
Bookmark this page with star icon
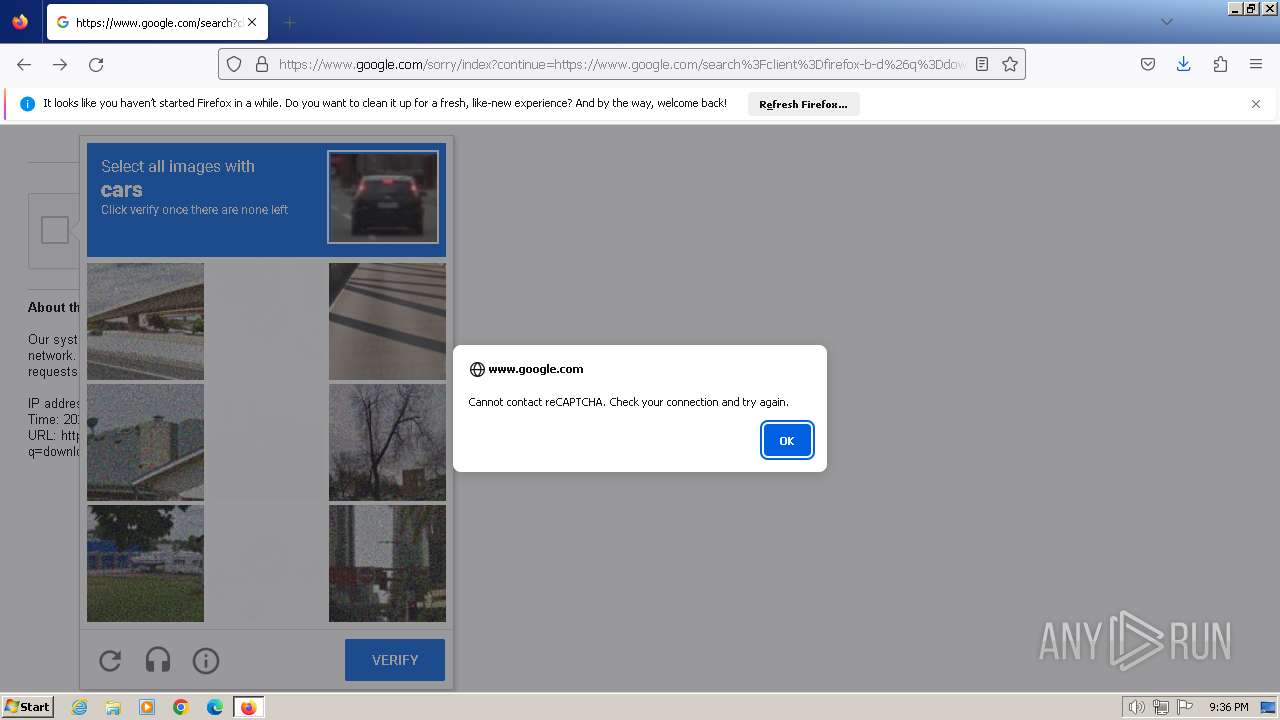[1010, 64]
